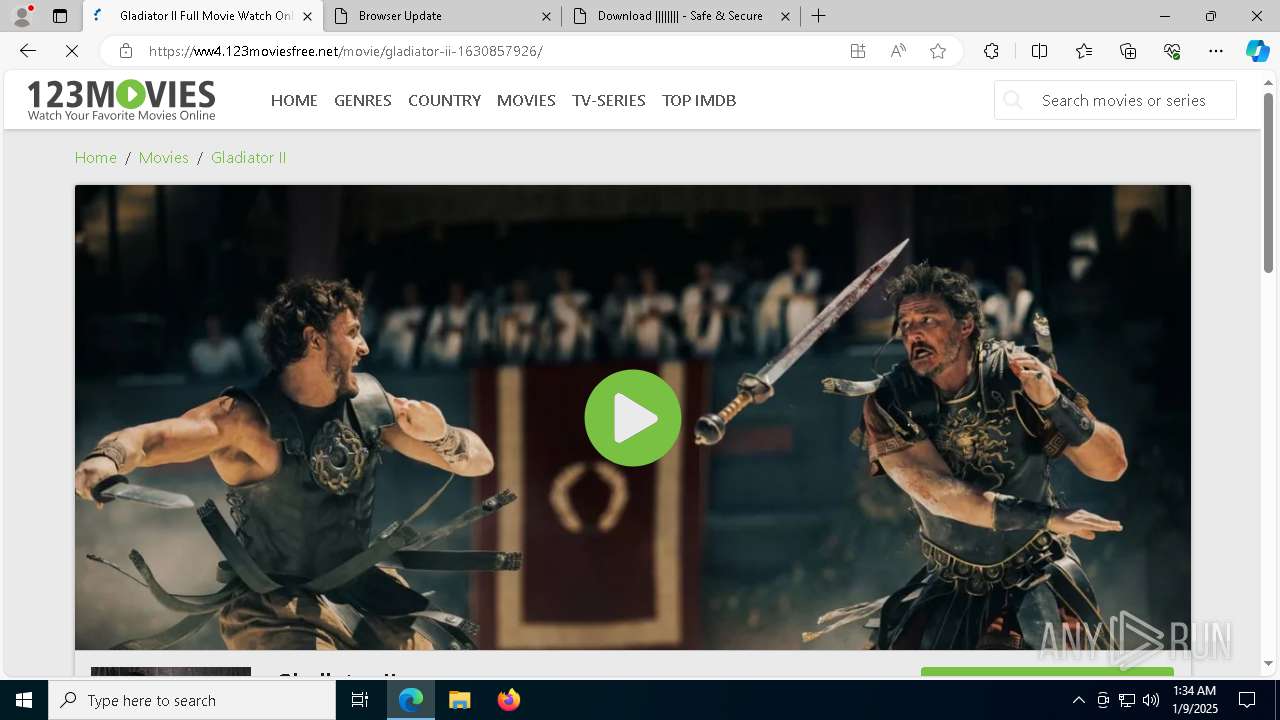The height and width of the screenshot is (720, 1280).
Task: Open the notification center
Action: (x=1247, y=700)
